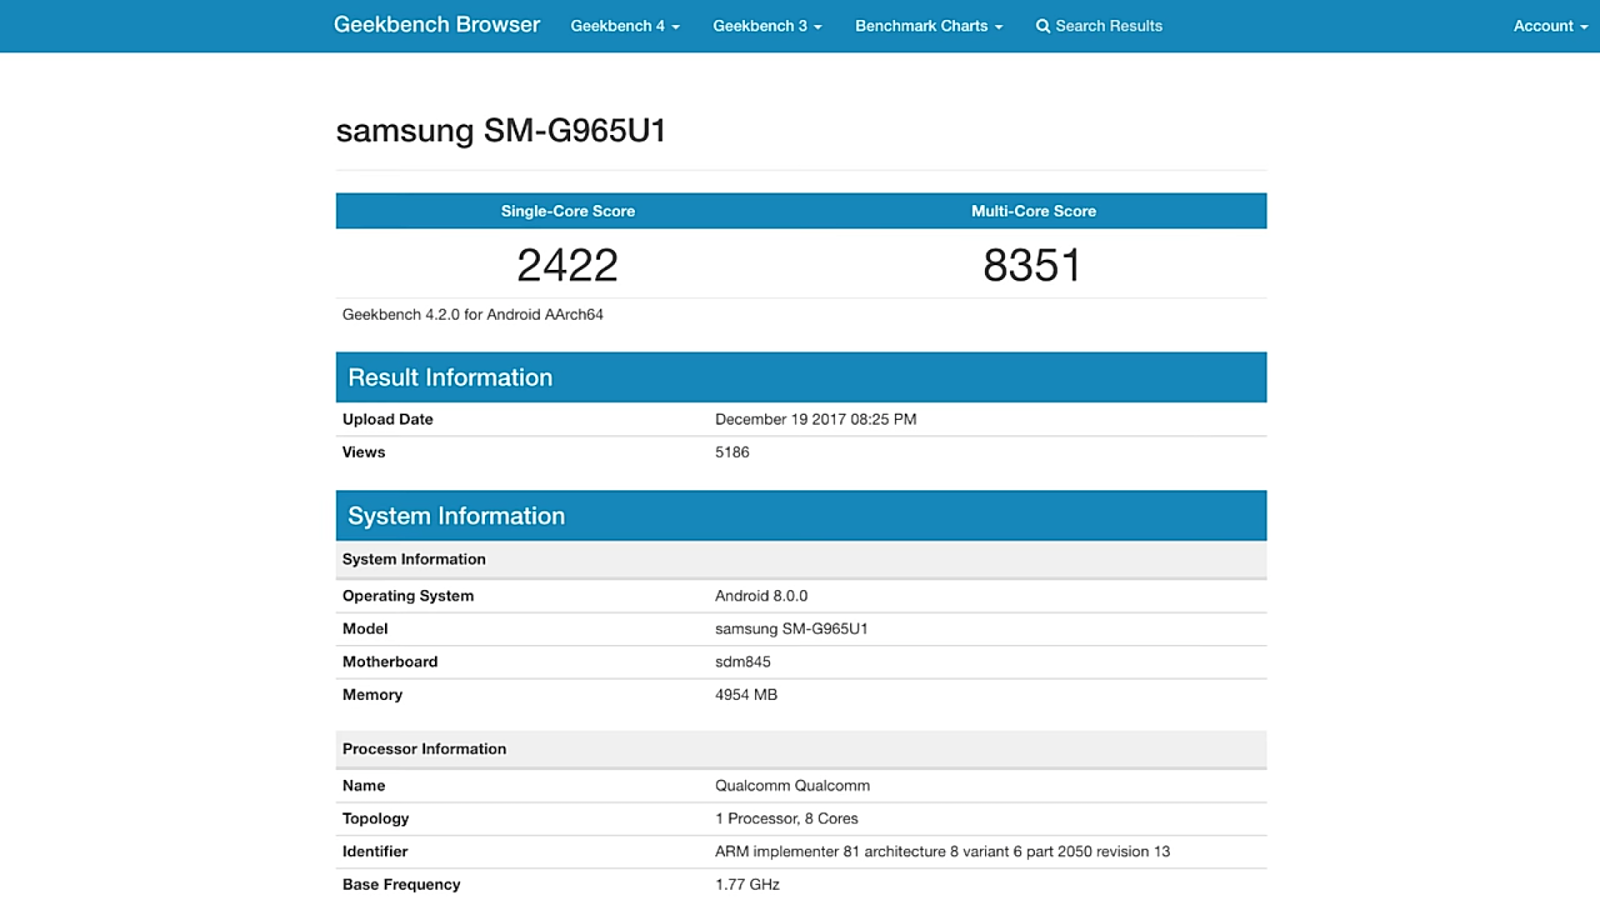This screenshot has width=1600, height=900.
Task: Click the Operating System label
Action: coord(408,596)
